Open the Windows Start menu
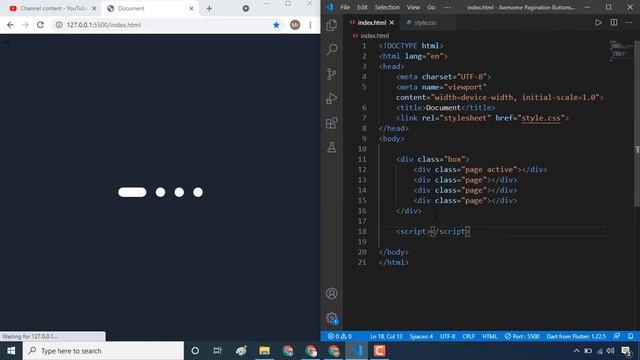The image size is (640, 360). (11, 351)
